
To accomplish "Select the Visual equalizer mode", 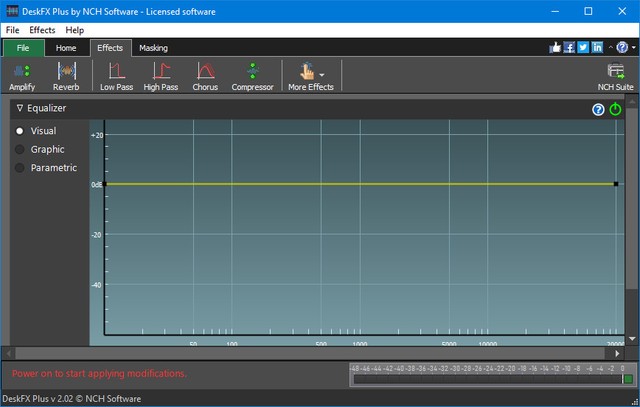I will pos(20,131).
